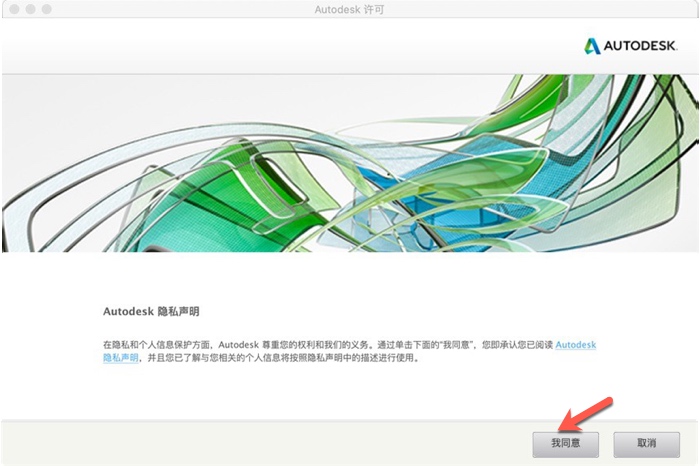Open the Autodesk 隐私声明 privacy link
Screen dimensions: 700x466
575,345
